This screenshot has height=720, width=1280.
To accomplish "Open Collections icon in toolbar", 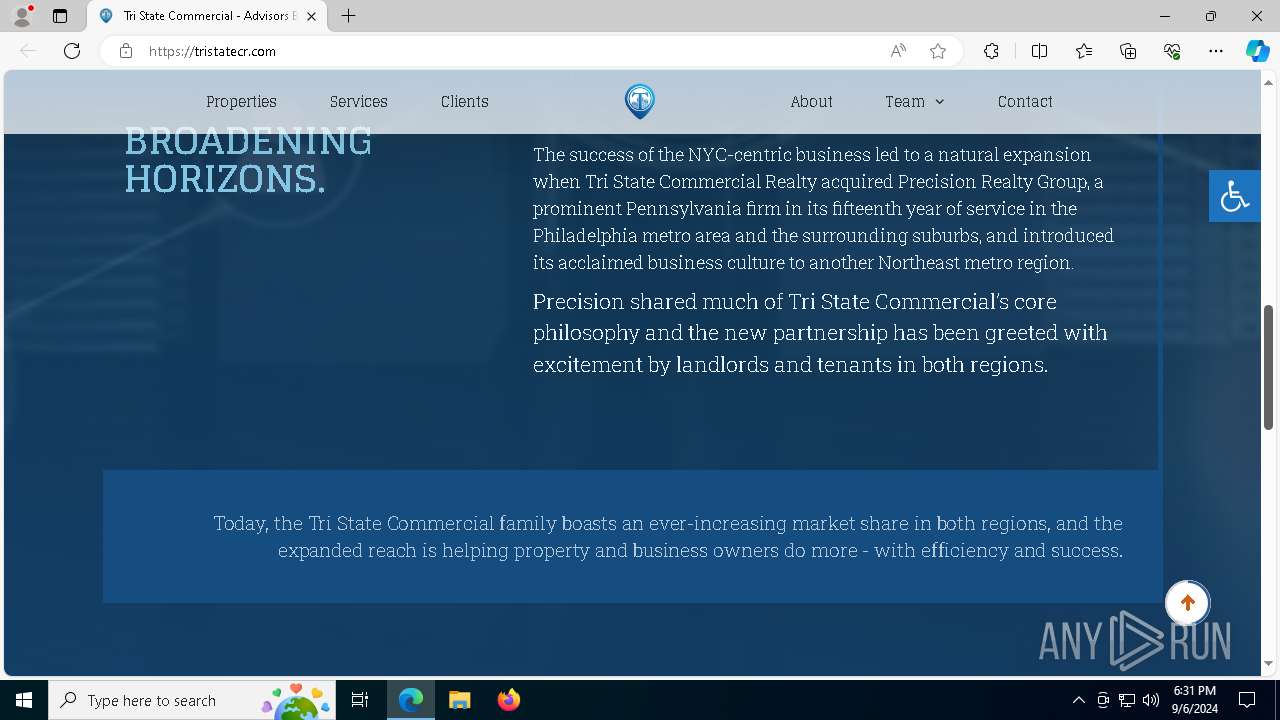I will pos(1128,51).
